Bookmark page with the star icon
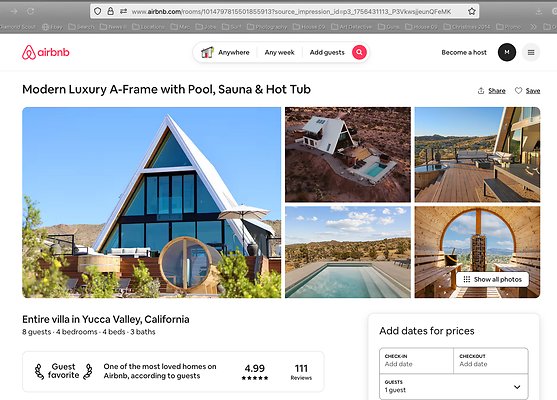 click(471, 11)
